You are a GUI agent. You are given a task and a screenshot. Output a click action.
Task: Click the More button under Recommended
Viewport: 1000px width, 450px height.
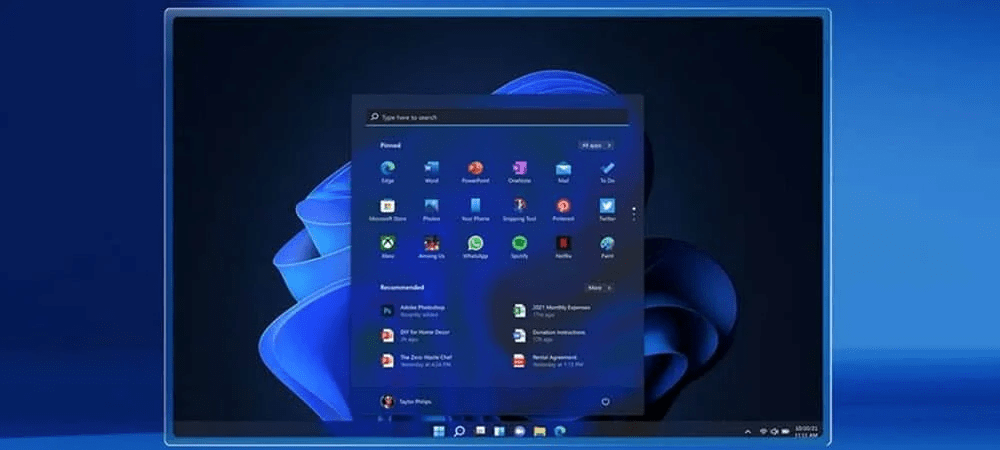(x=598, y=287)
